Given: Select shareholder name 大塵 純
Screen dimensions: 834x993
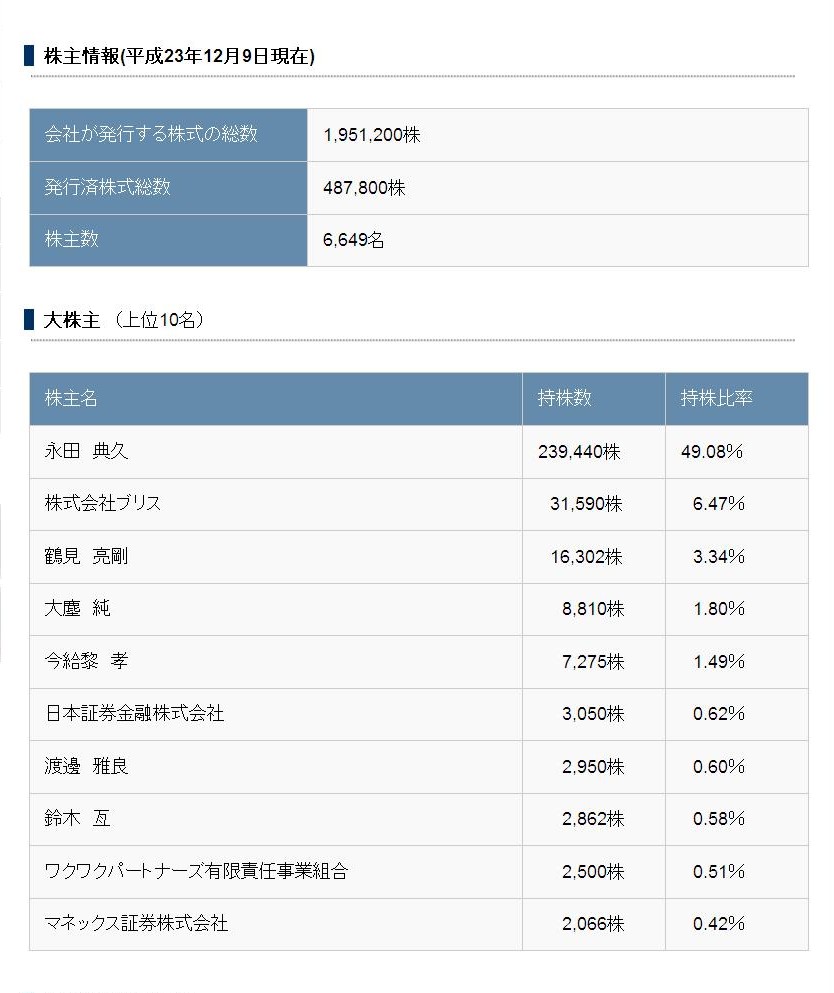Looking at the screenshot, I should click(77, 609).
